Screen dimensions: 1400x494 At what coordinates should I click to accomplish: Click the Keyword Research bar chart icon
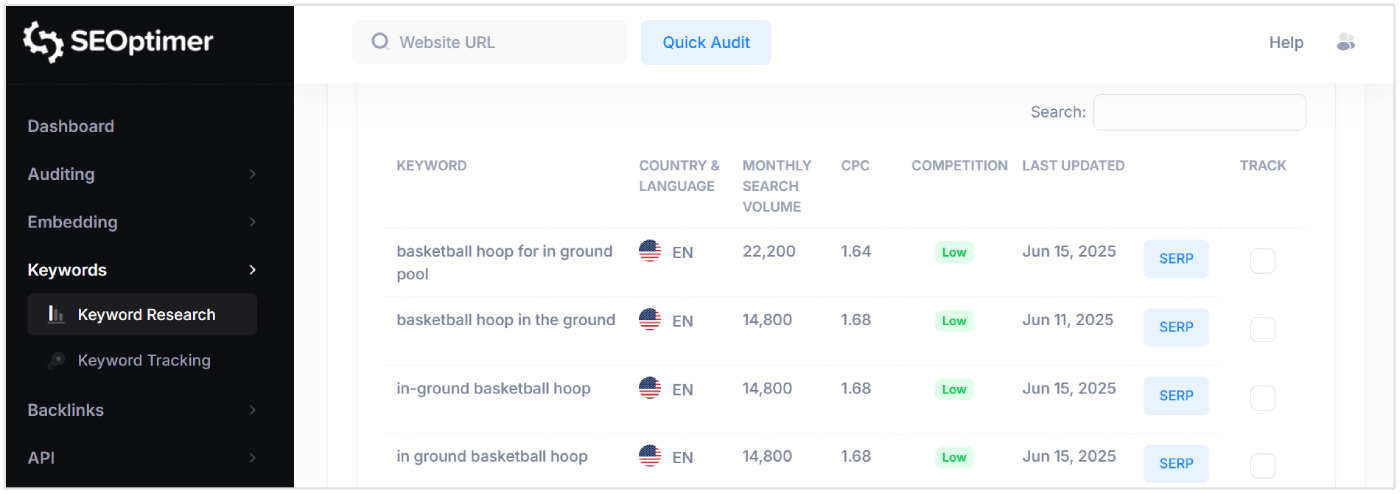pos(57,315)
